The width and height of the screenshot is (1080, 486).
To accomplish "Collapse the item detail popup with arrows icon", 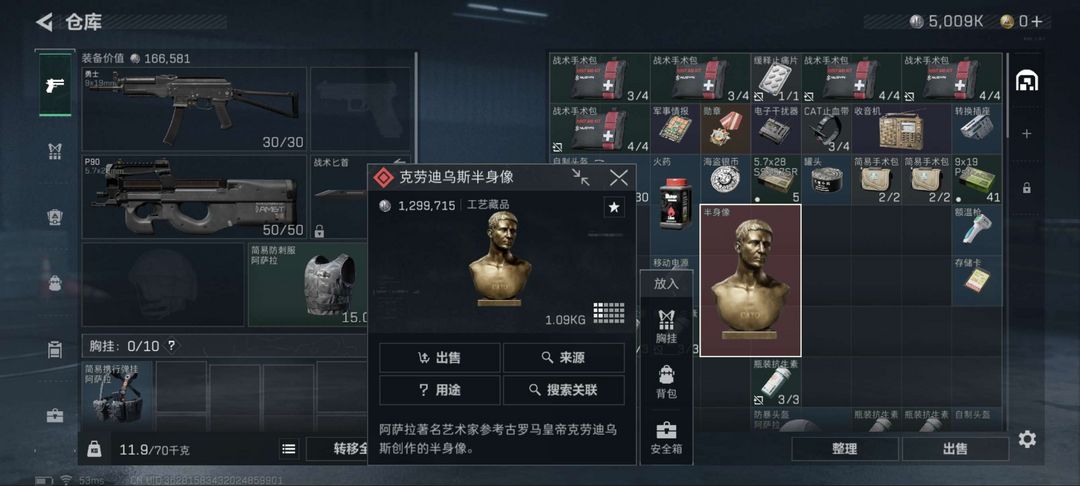I will point(581,178).
